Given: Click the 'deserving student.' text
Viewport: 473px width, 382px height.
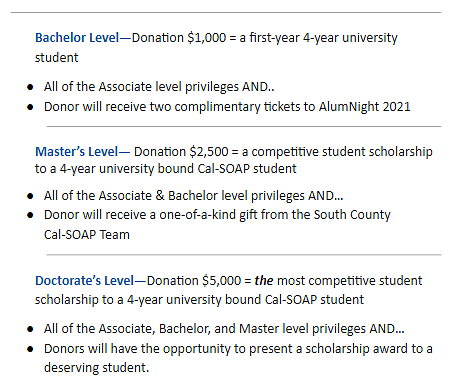Looking at the screenshot, I should pos(96,368).
